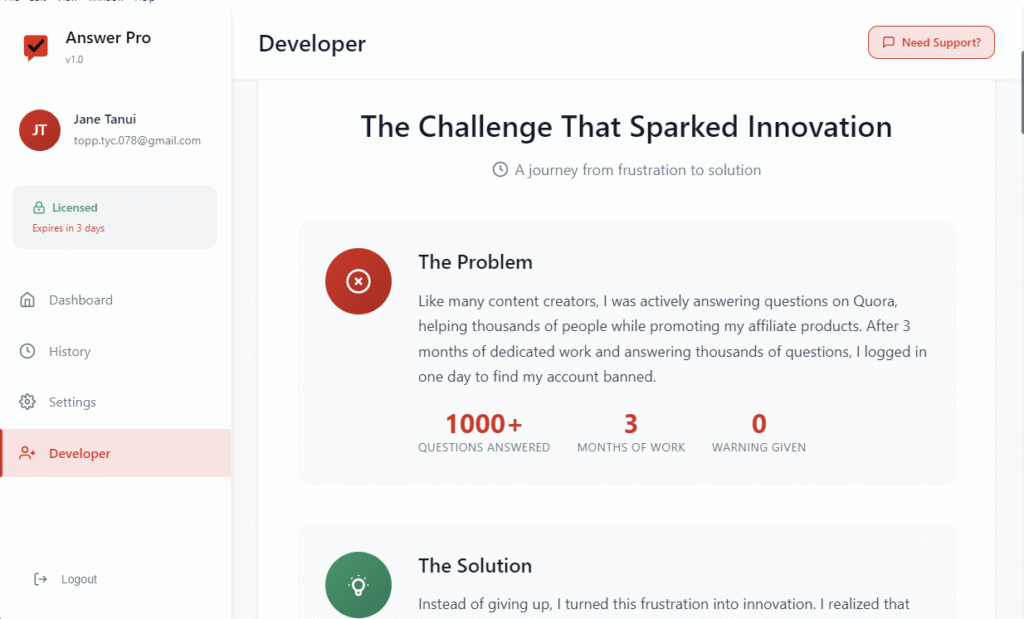Image resolution: width=1024 pixels, height=619 pixels.
Task: Click the green lock Licensed icon
Action: 39,208
